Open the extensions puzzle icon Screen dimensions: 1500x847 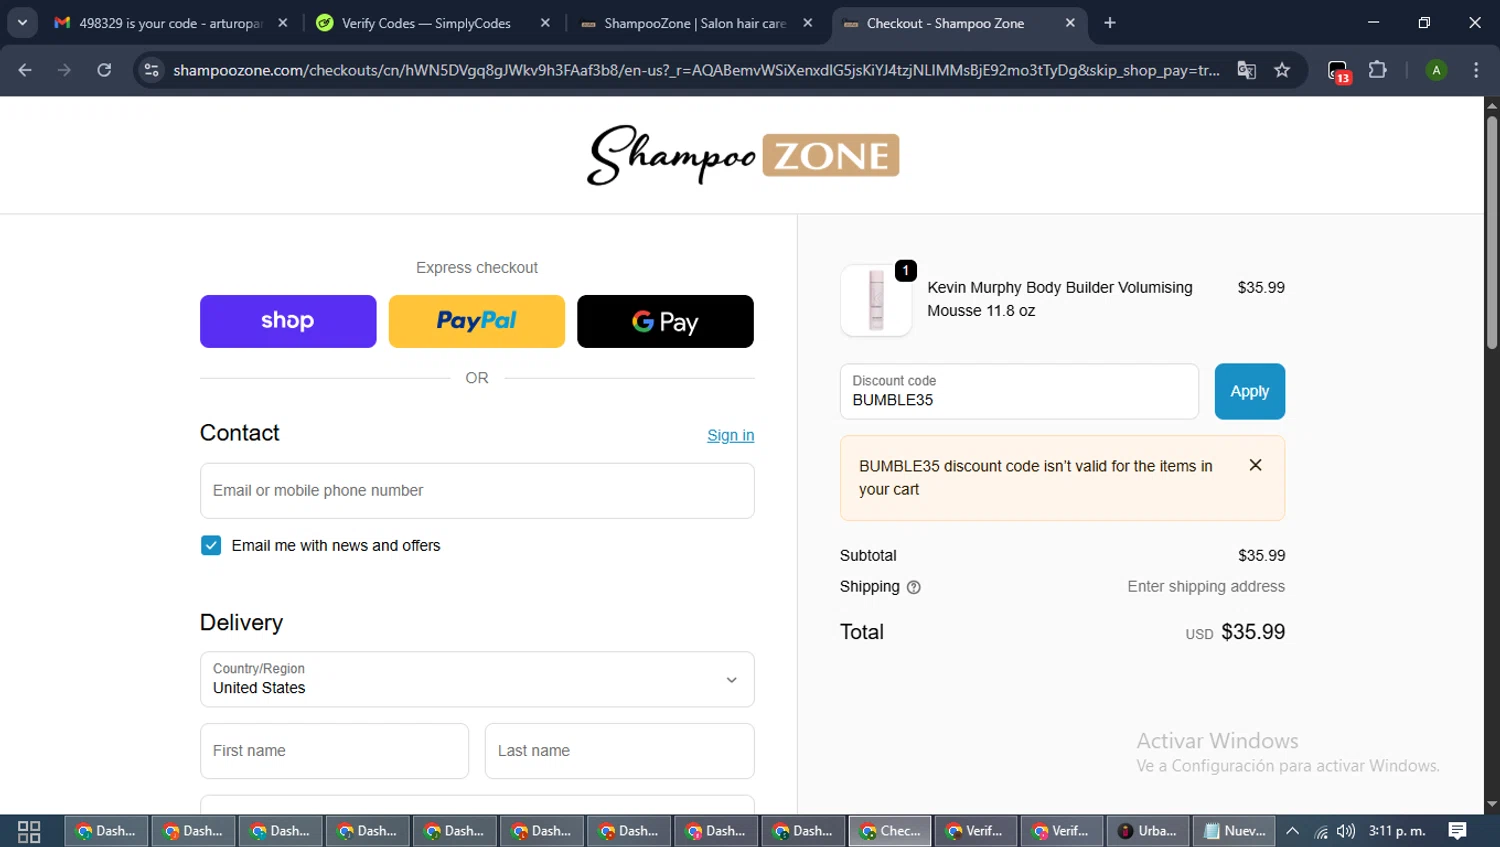(1378, 70)
